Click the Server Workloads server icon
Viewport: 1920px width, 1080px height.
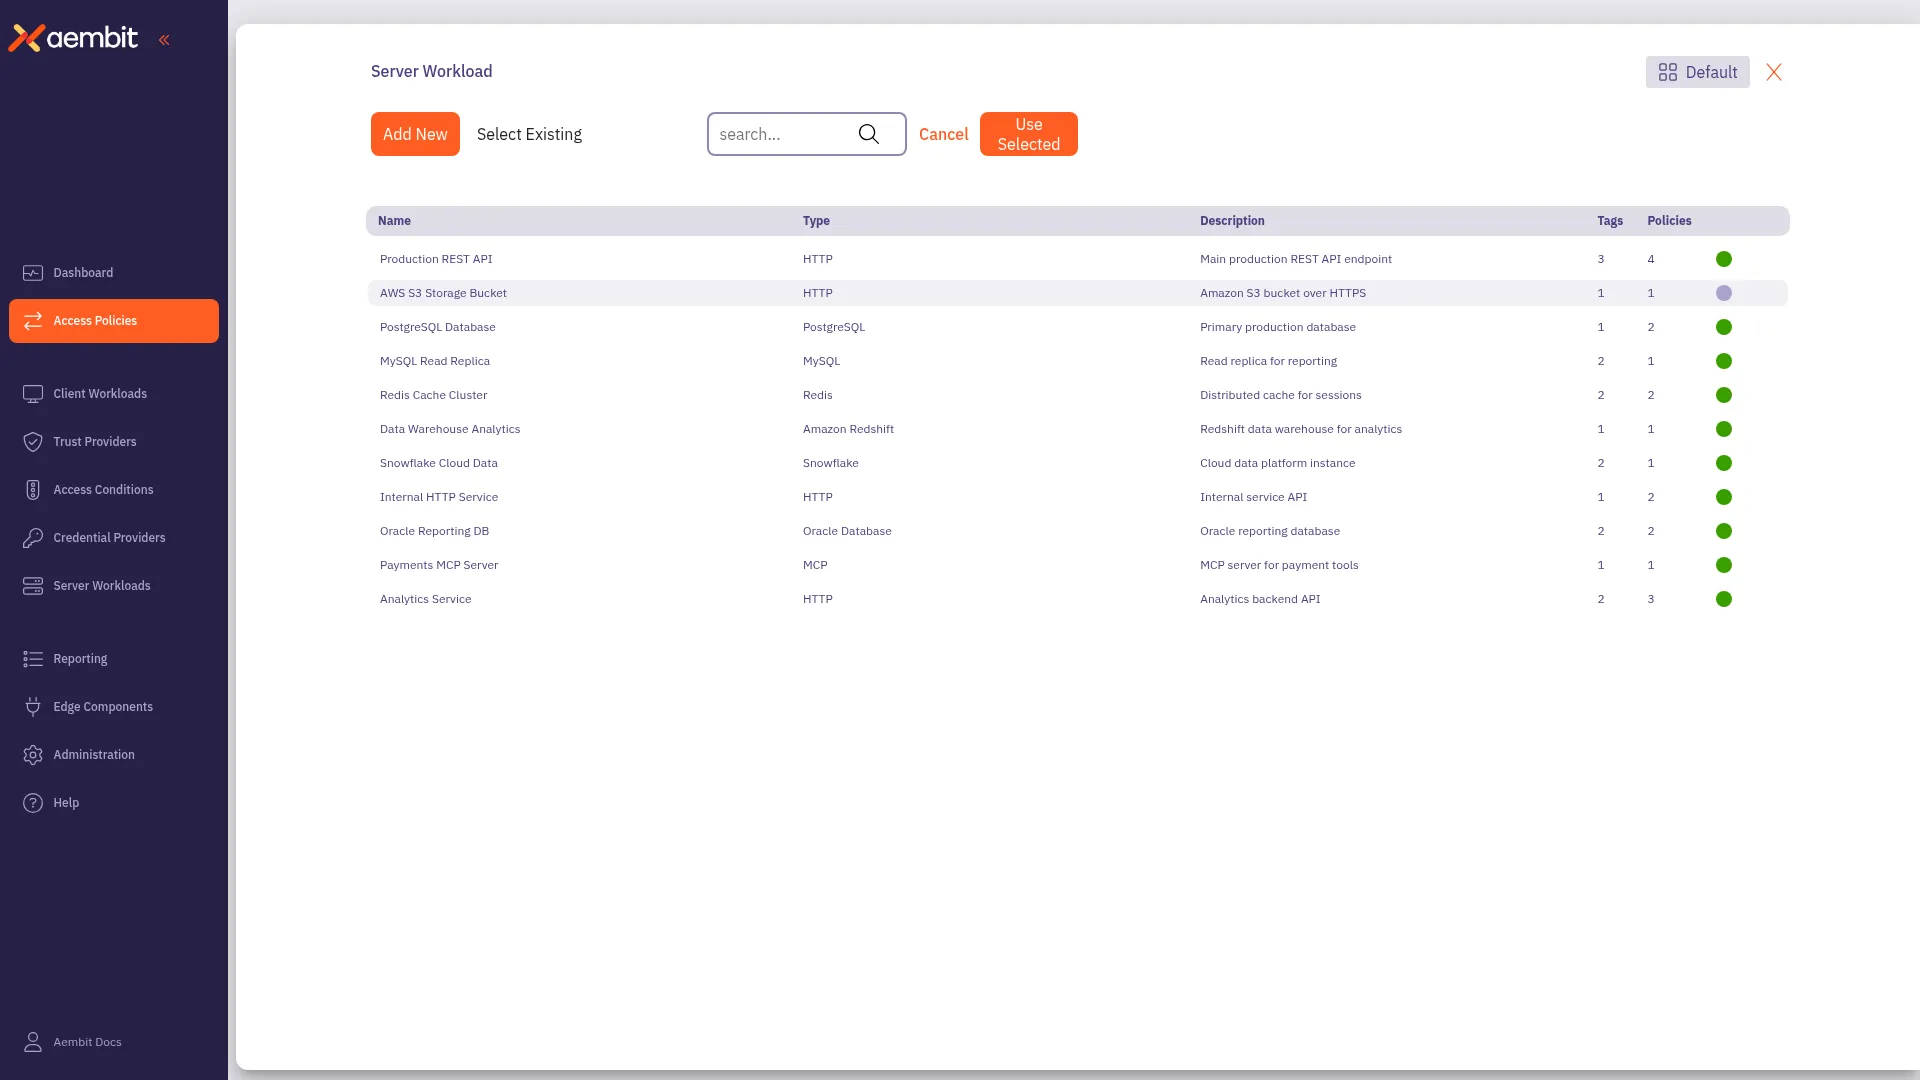click(x=33, y=586)
